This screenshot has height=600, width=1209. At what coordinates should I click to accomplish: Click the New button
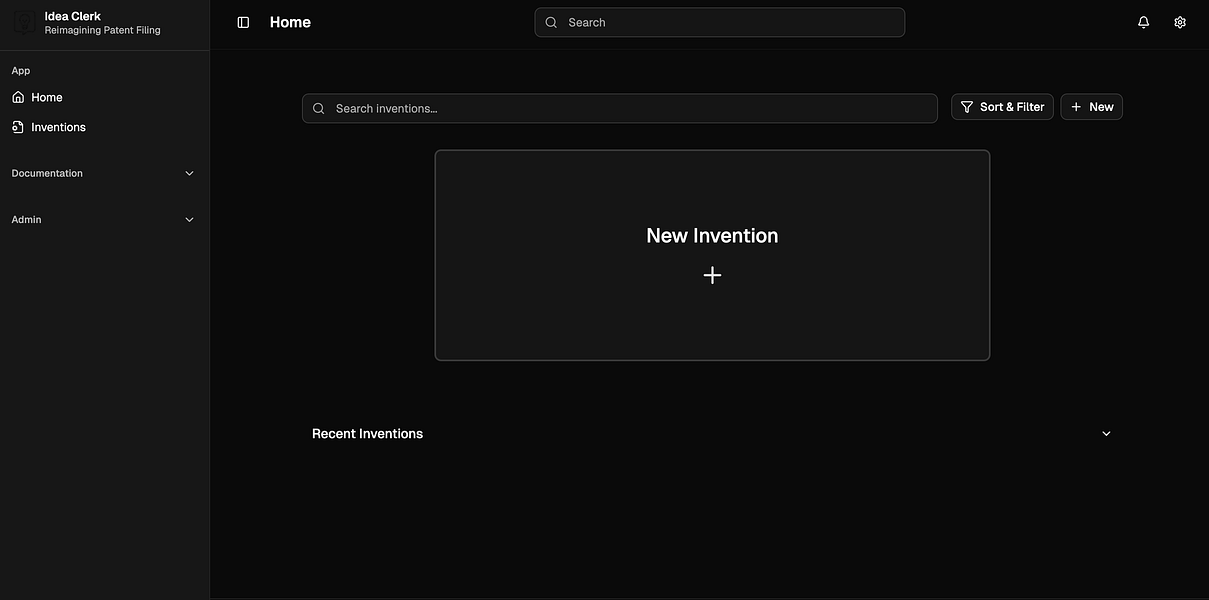pyautogui.click(x=1091, y=107)
